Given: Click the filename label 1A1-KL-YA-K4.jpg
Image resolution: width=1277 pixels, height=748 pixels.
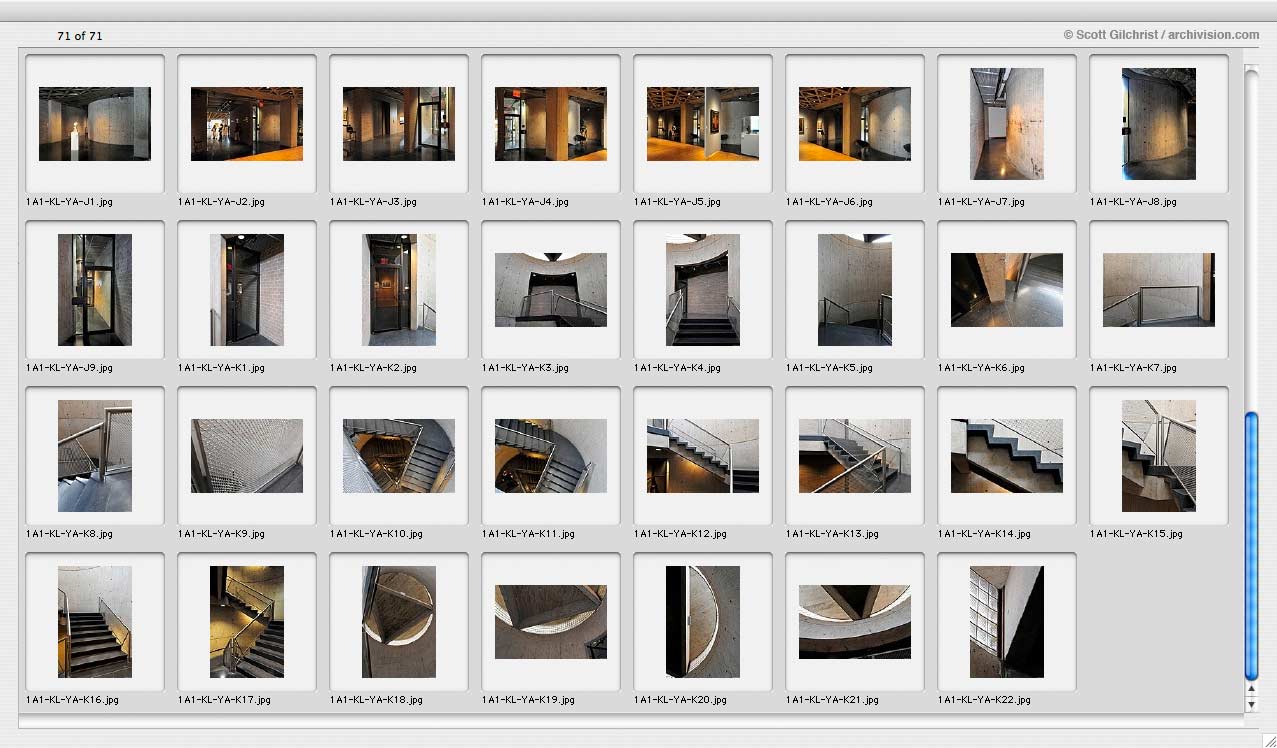Looking at the screenshot, I should pyautogui.click(x=677, y=368).
